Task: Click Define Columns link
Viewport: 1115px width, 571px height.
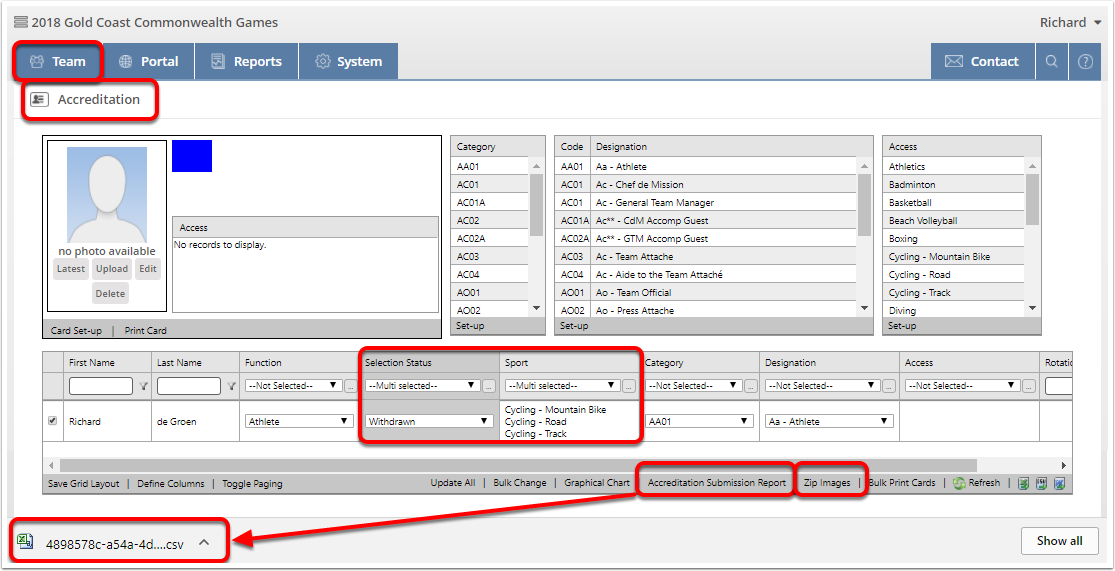Action: point(171,484)
